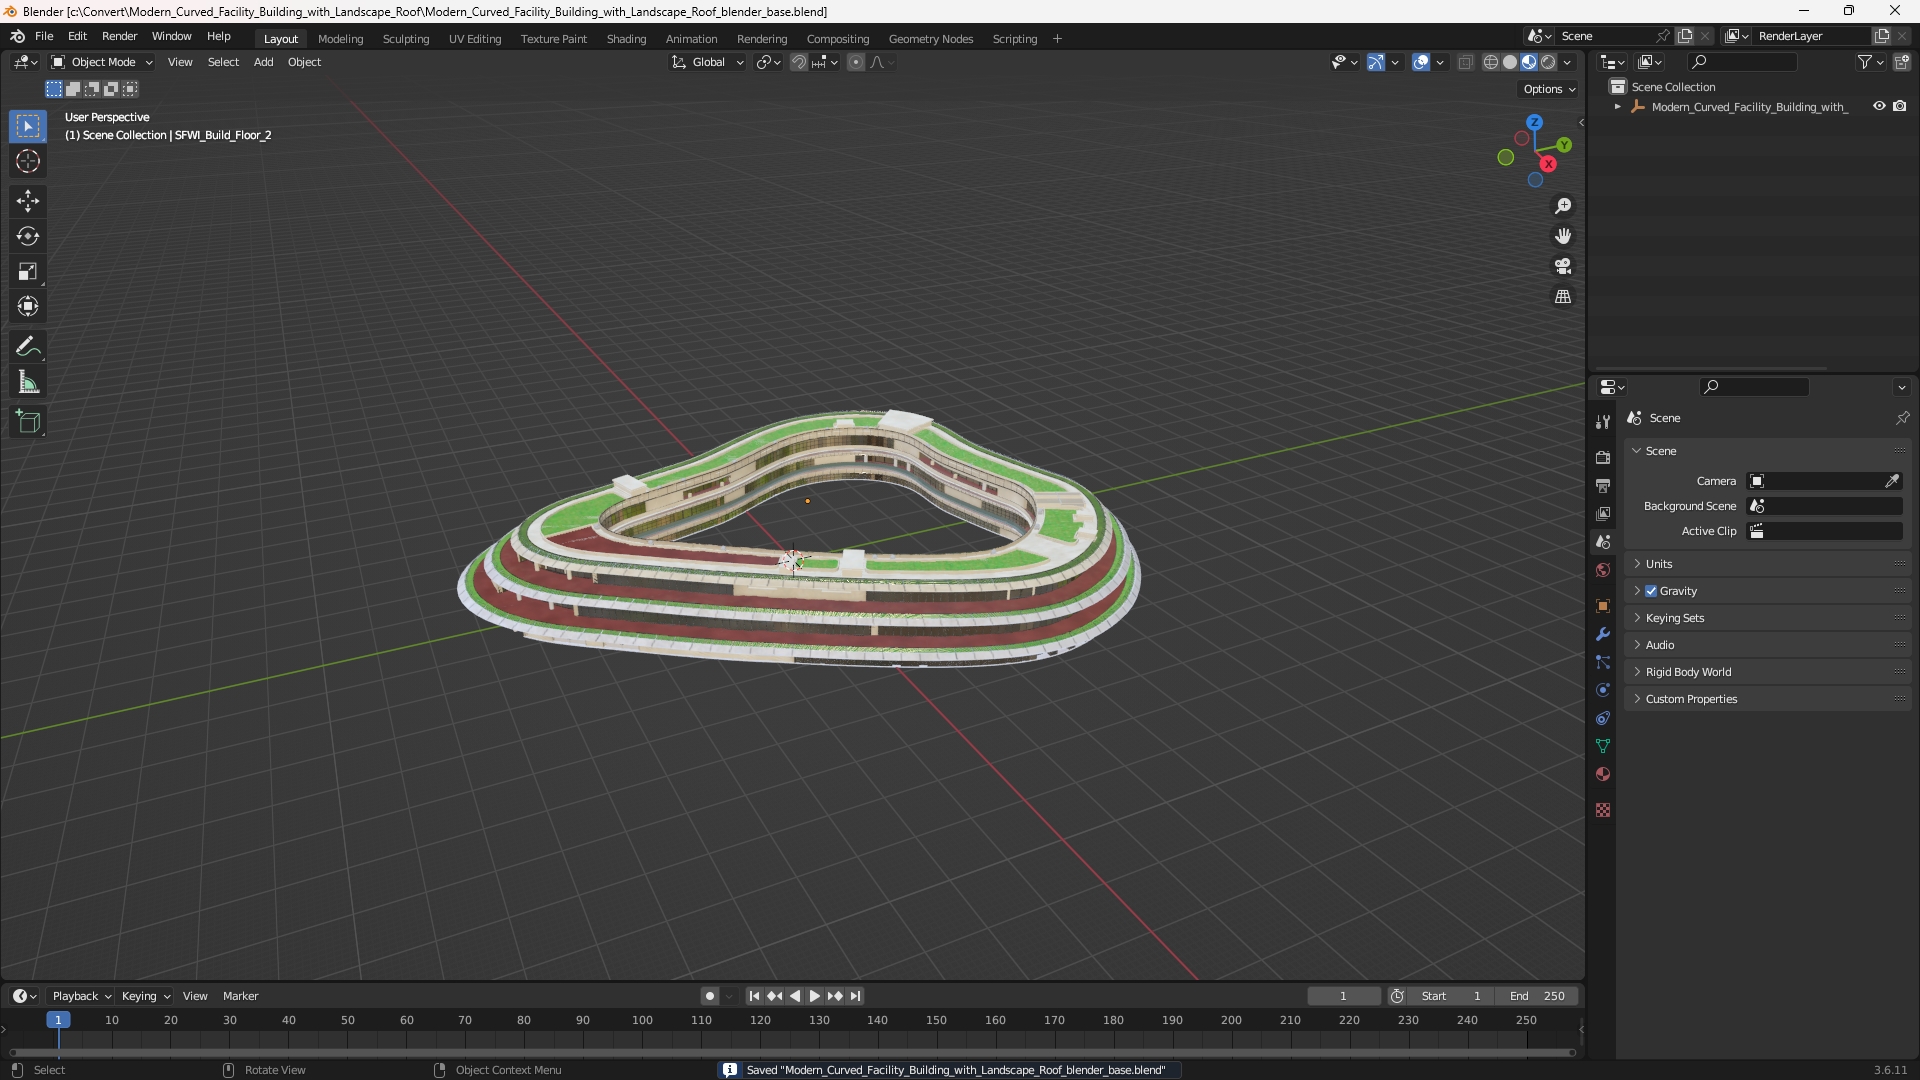Toggle the Gravity checkbox
This screenshot has width=1920, height=1080.
click(1651, 591)
